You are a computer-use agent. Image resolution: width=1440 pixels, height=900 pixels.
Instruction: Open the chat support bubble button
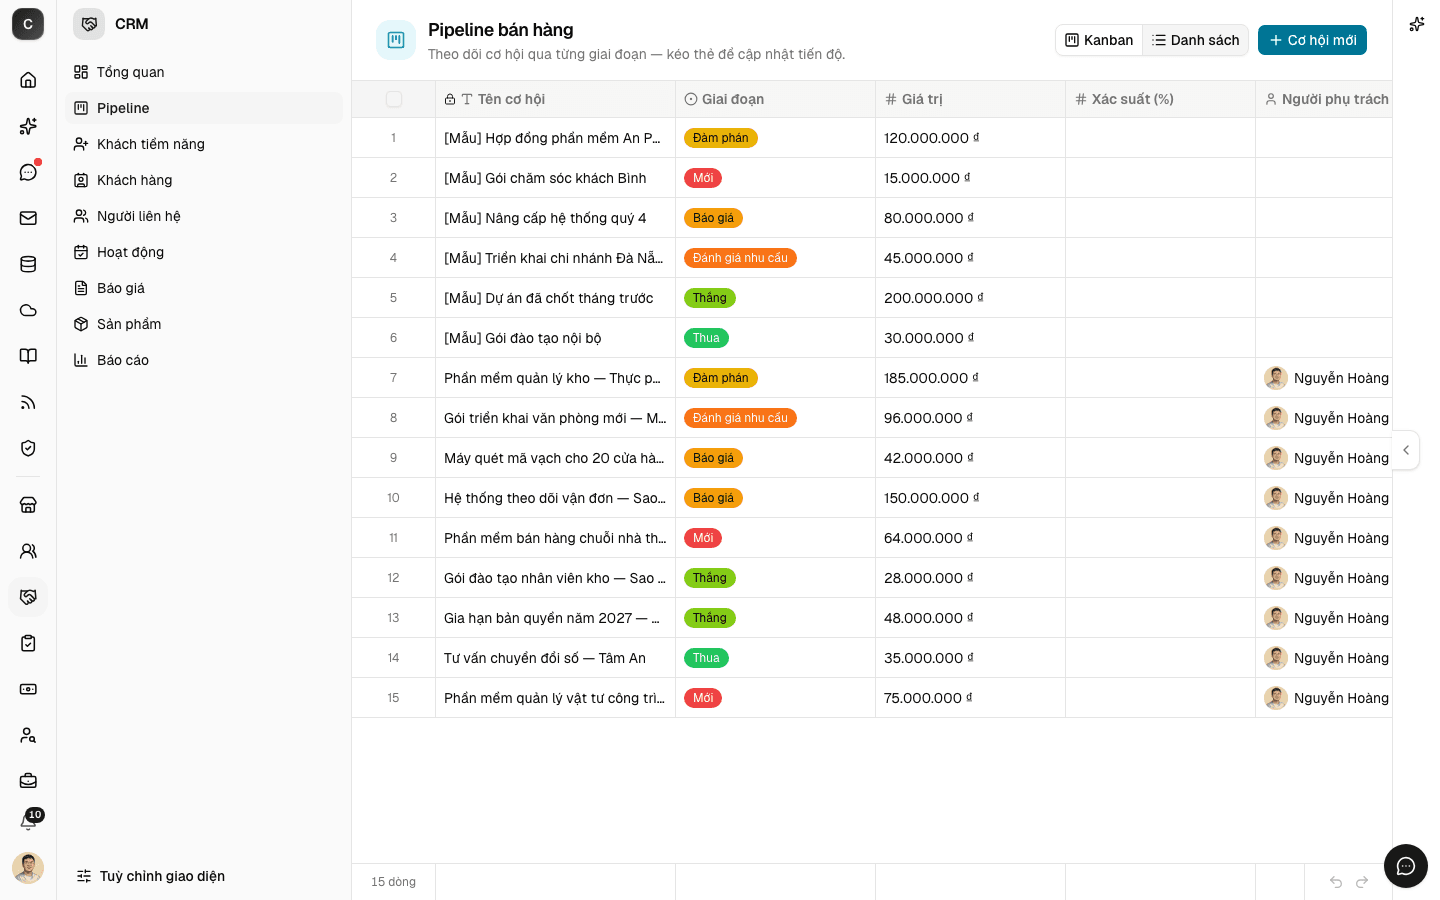1406,866
